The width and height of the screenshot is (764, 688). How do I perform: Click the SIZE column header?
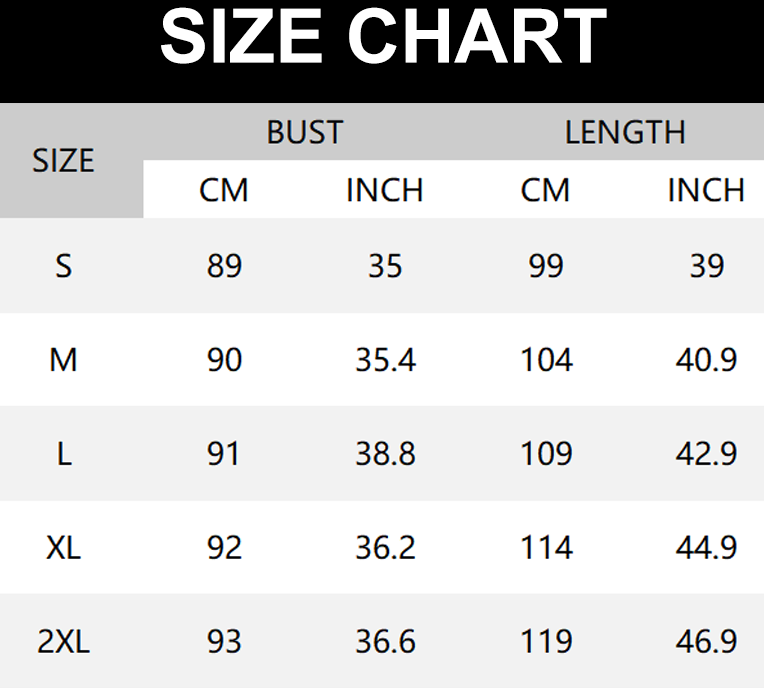point(63,161)
